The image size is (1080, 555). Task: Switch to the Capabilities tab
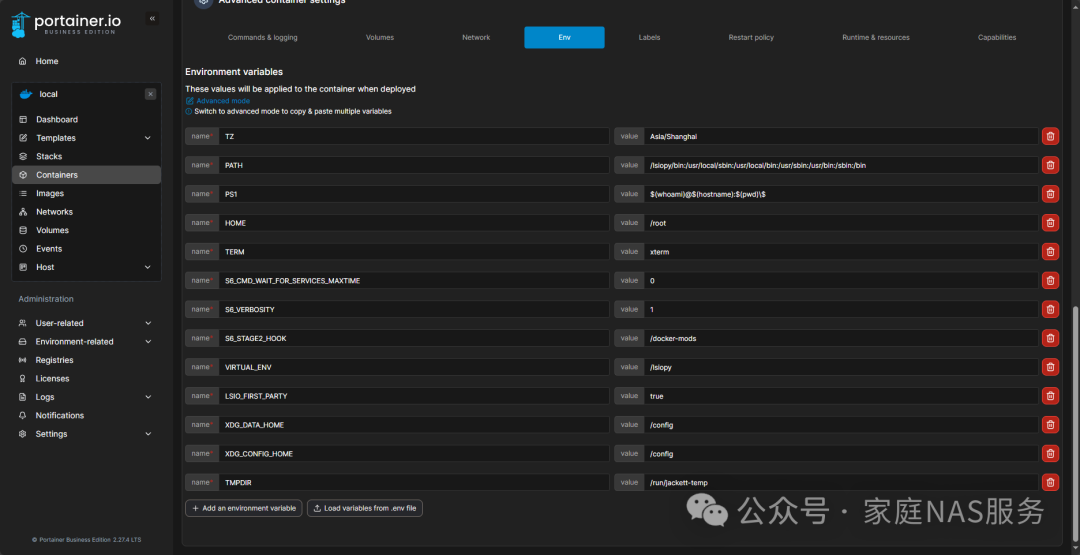tap(997, 37)
